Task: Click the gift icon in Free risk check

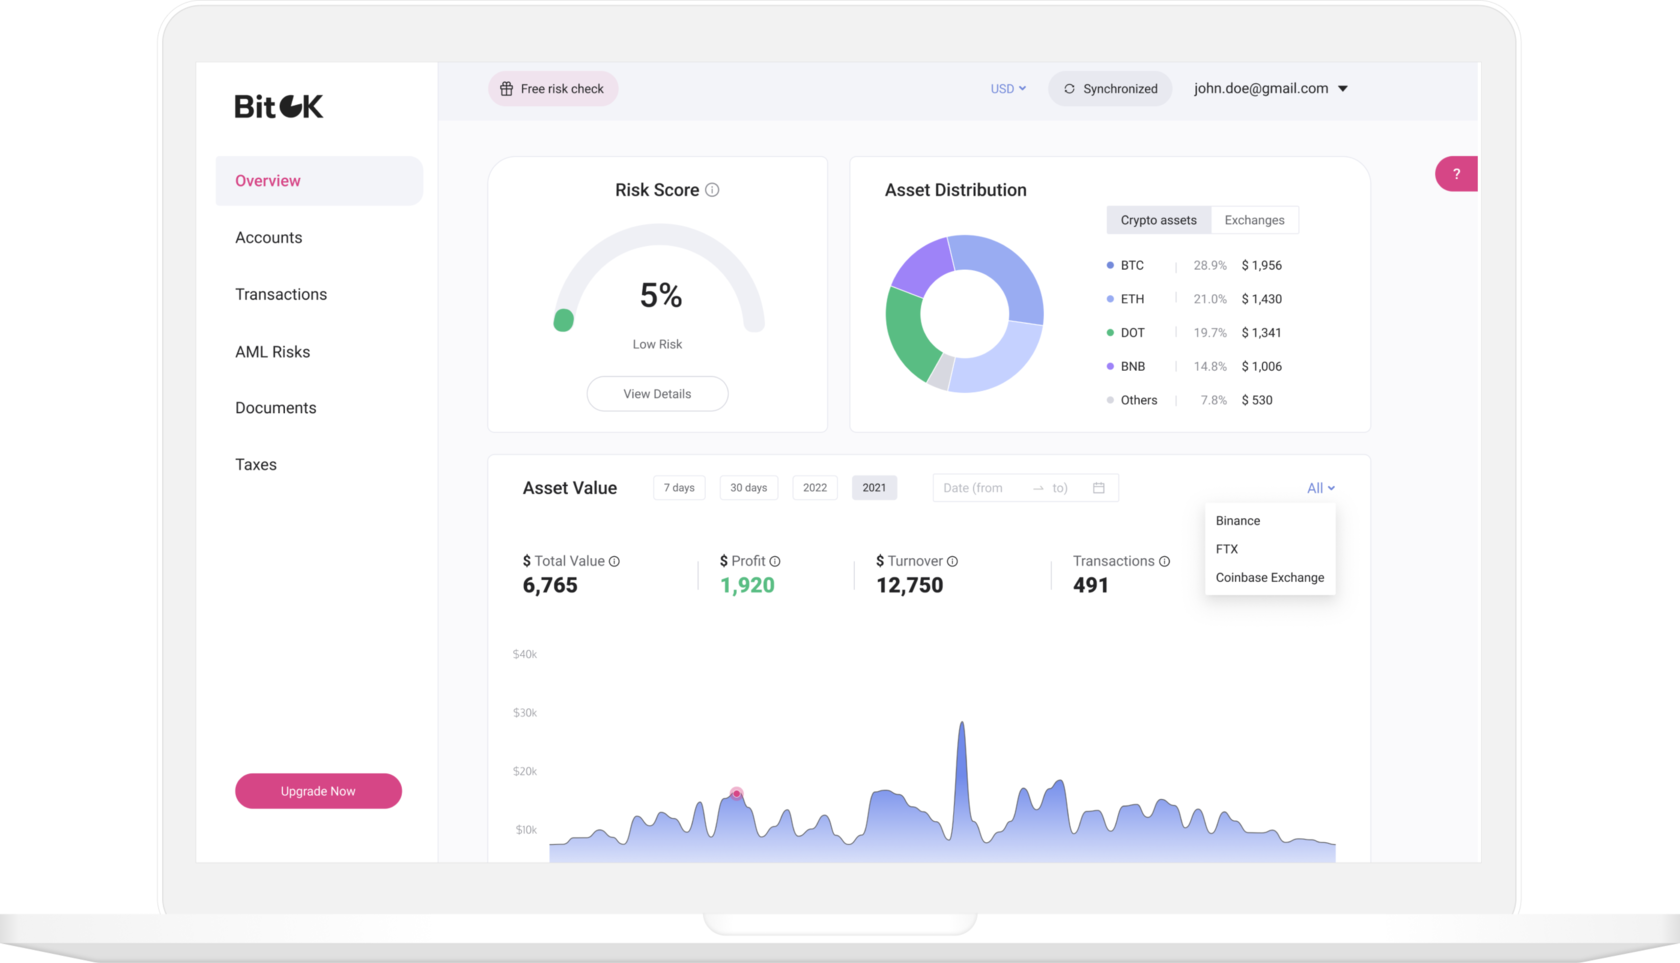Action: point(507,89)
